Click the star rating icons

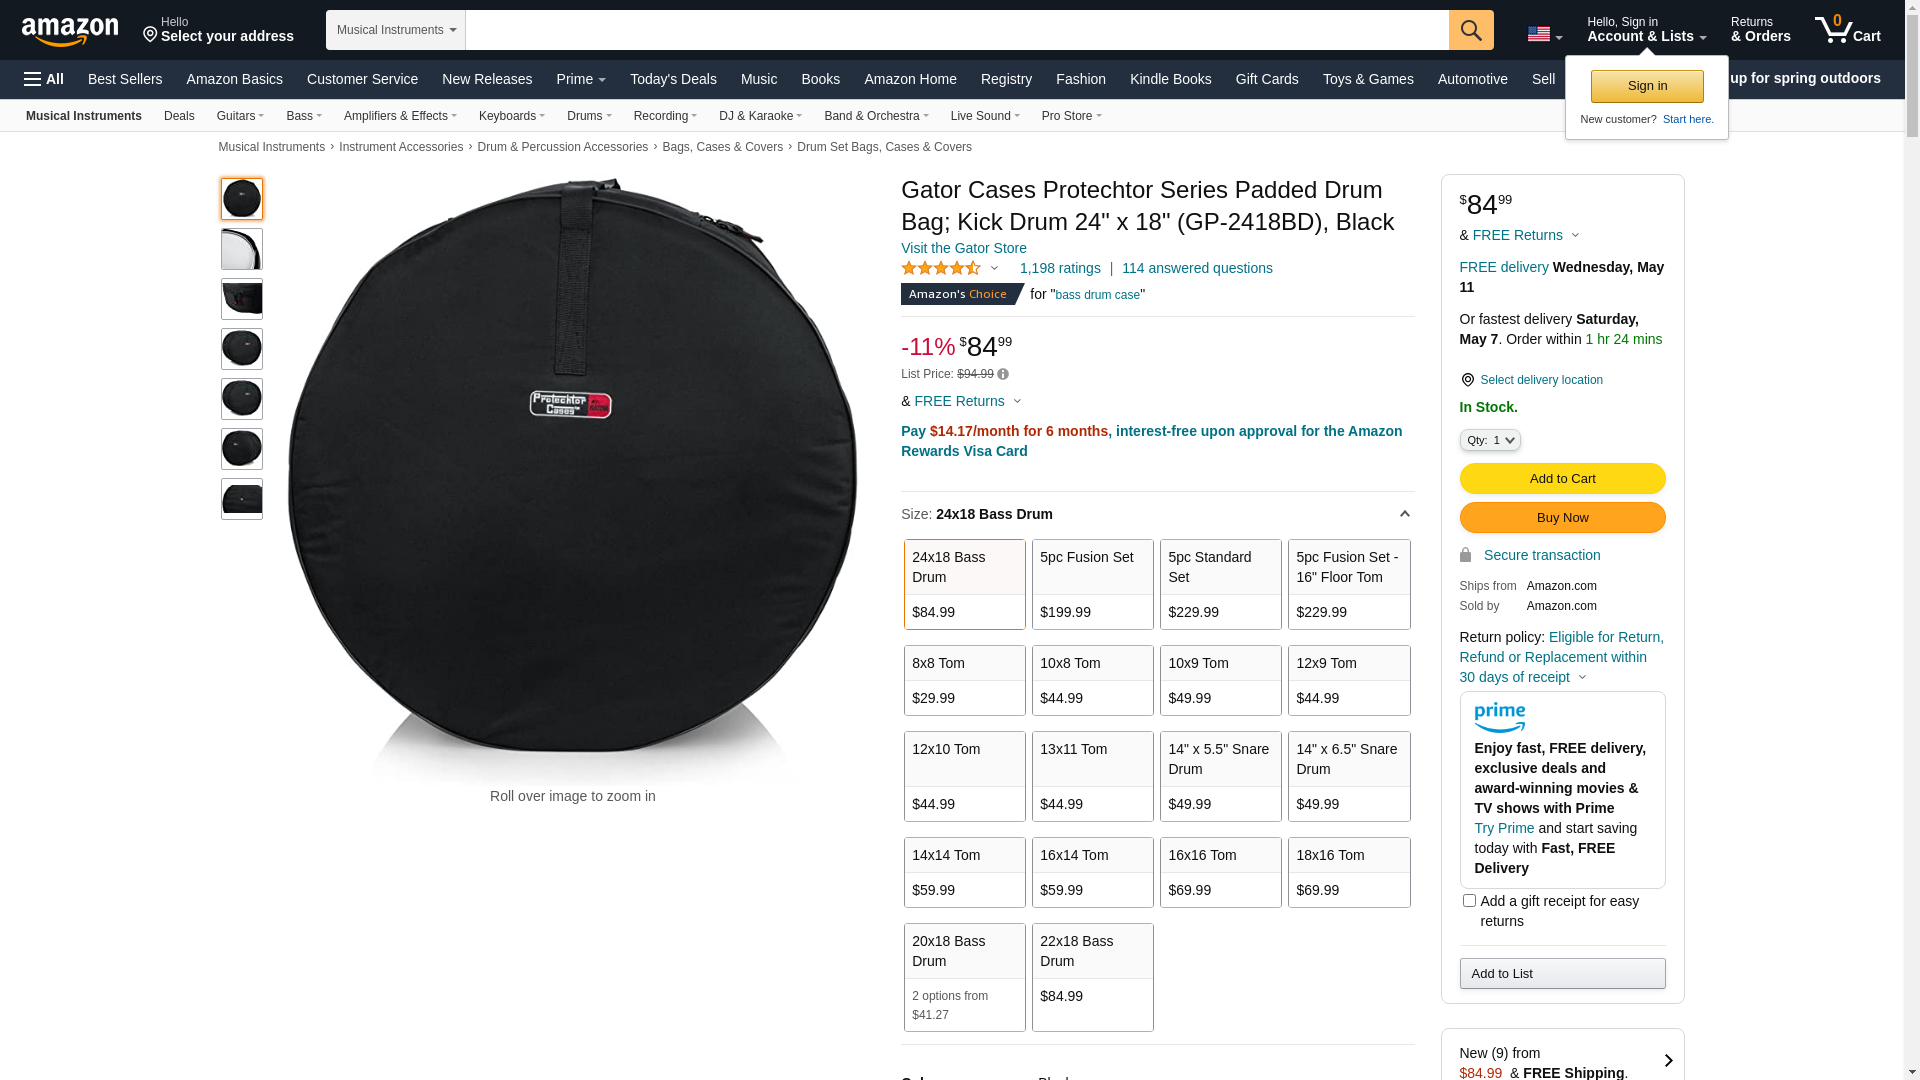click(940, 268)
